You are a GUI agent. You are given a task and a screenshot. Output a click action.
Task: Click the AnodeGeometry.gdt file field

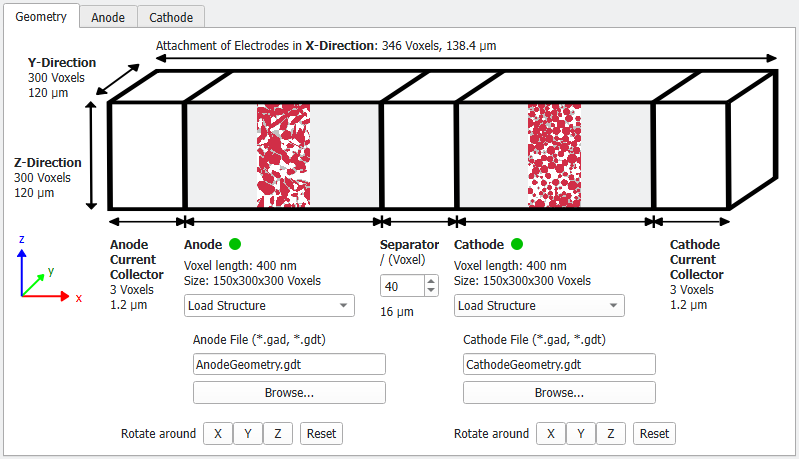[289, 364]
